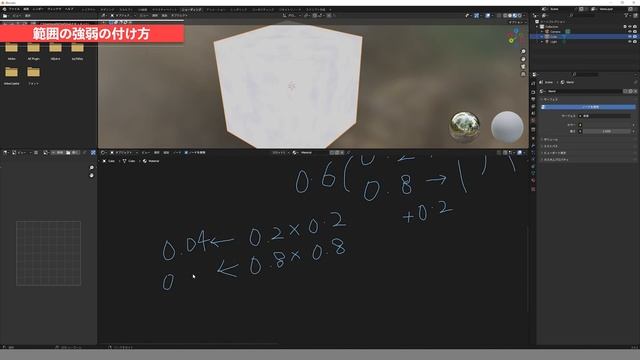The height and width of the screenshot is (360, 640).
Task: Click the Blender logo icon
Action: (4, 9)
